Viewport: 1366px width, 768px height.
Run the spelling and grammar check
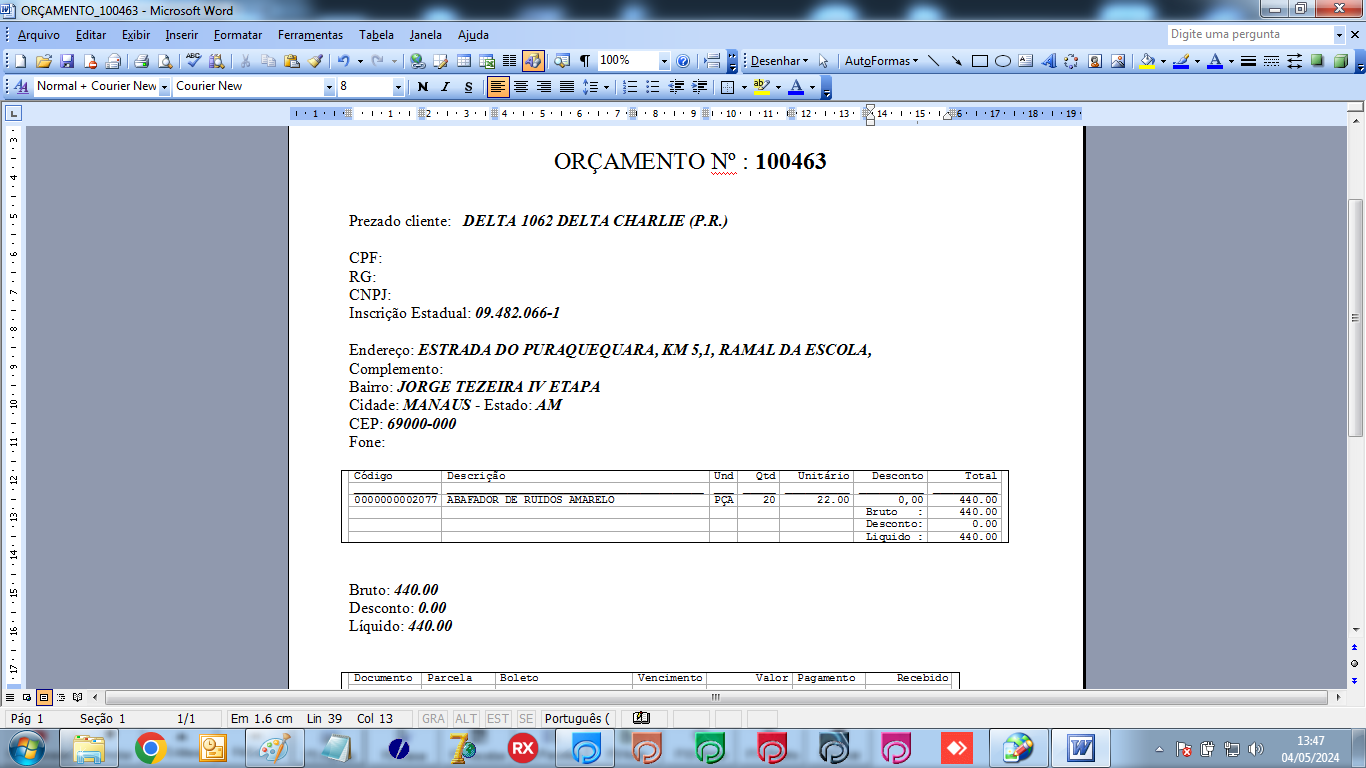(194, 61)
